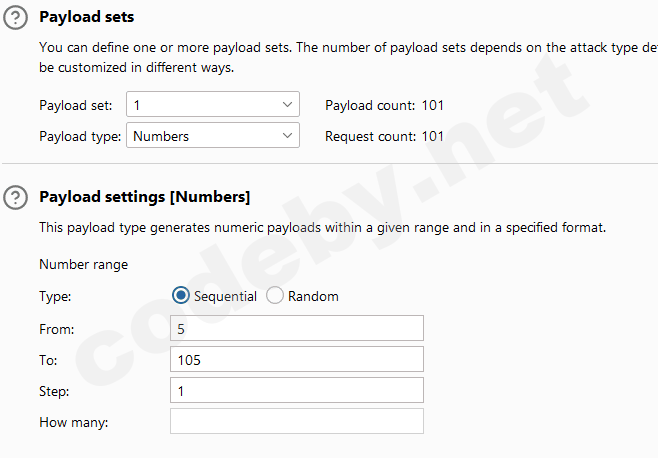
Task: Click the Request count: 101 text
Action: tap(385, 136)
